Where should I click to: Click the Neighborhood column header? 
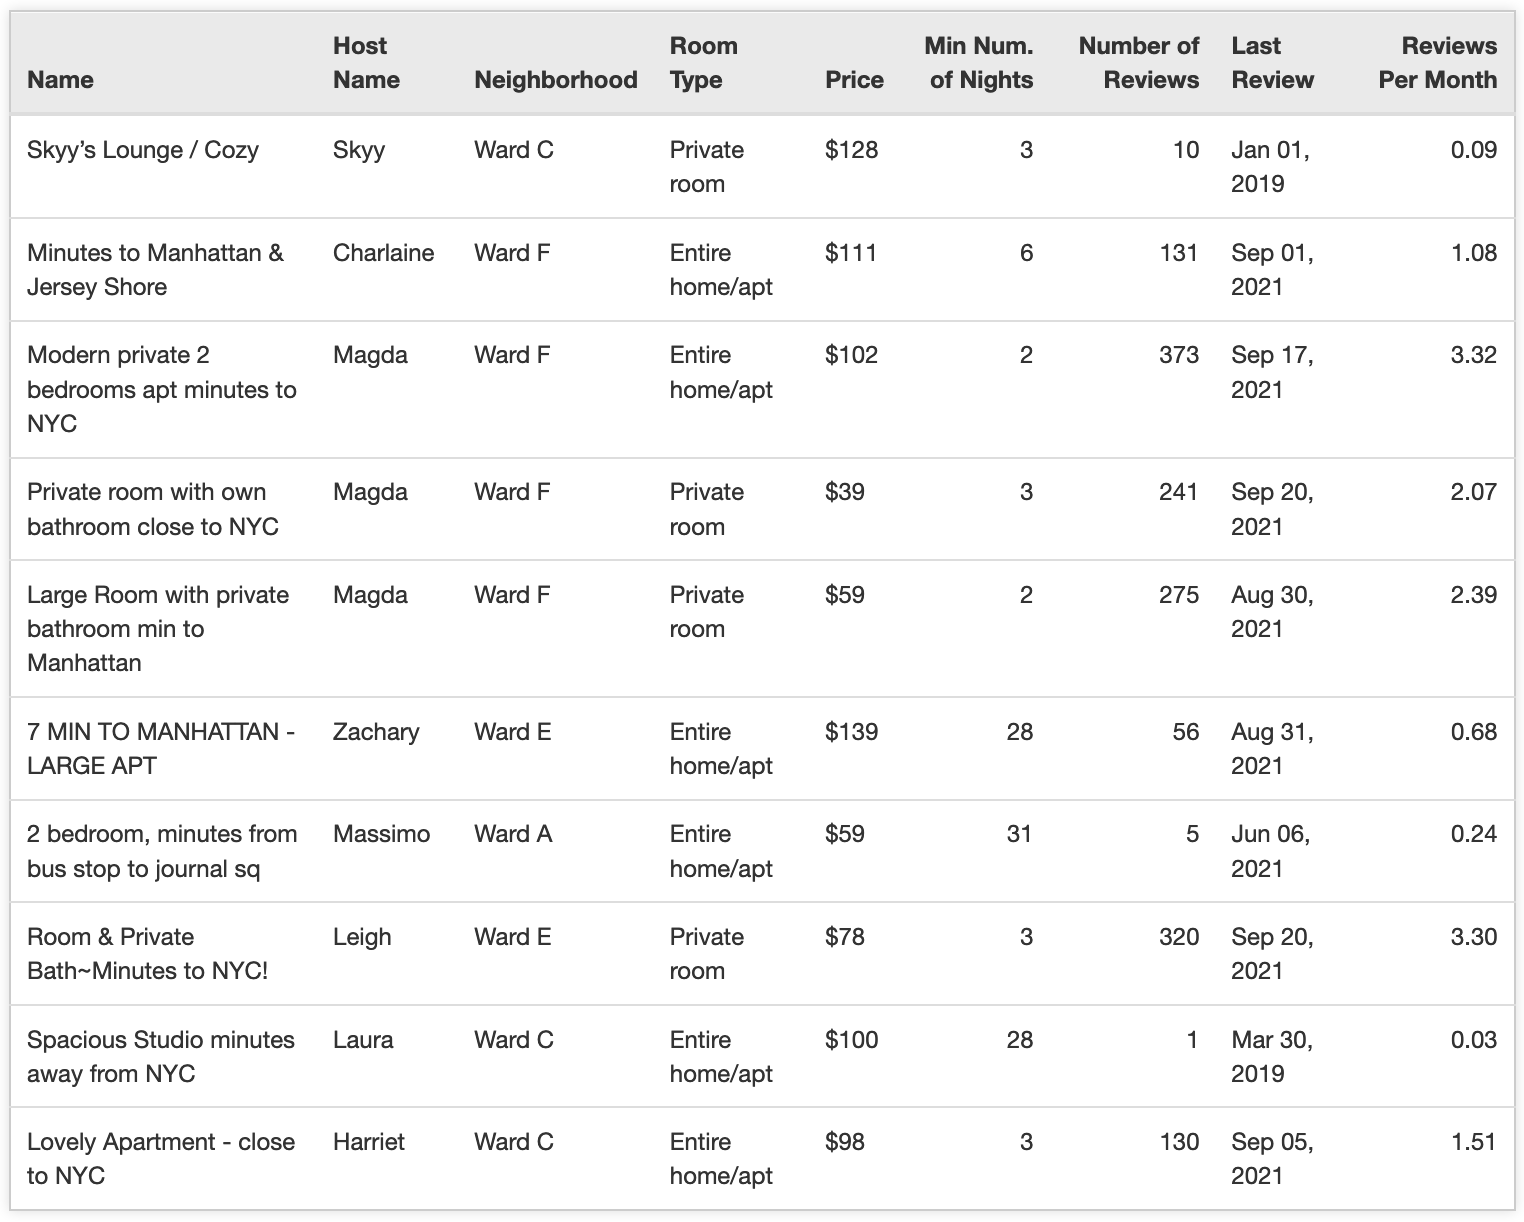(555, 80)
